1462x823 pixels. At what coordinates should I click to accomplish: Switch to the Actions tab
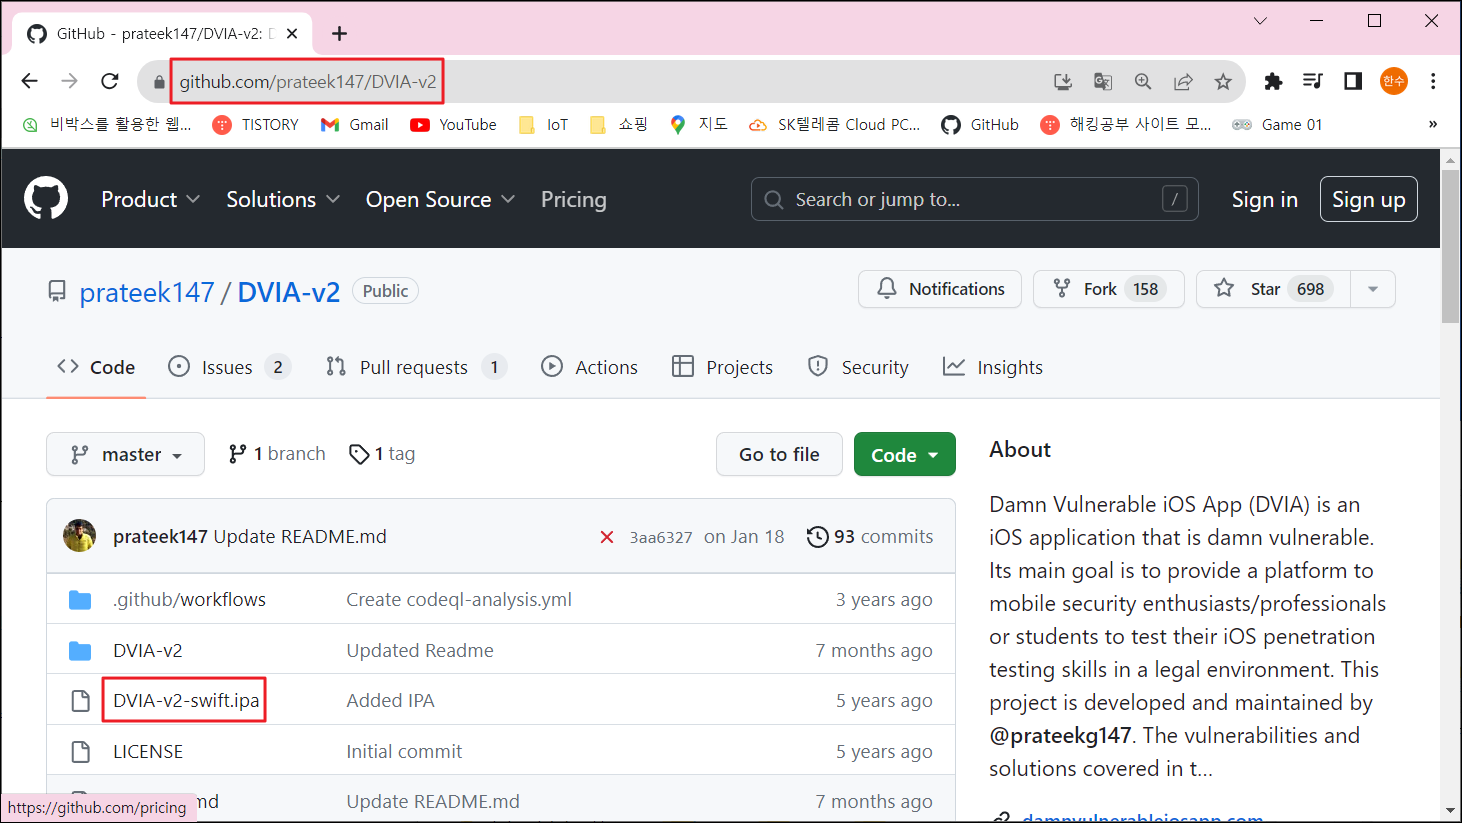pos(589,367)
